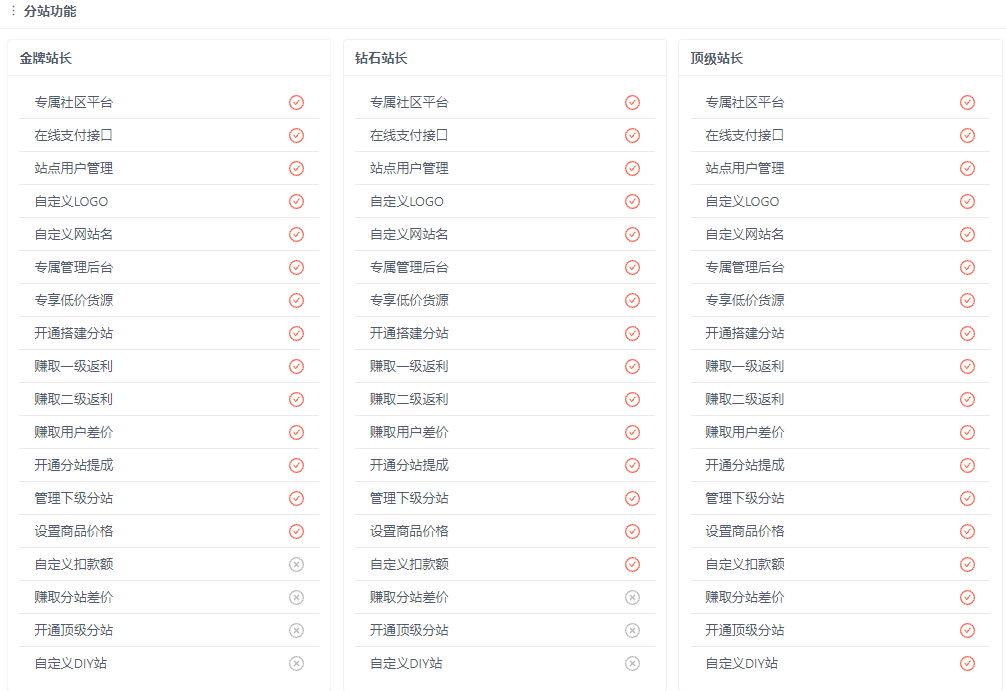Image resolution: width=1006 pixels, height=691 pixels.
Task: Click the check icon for 专属社区平台 under 顶级站长
Action: (968, 103)
